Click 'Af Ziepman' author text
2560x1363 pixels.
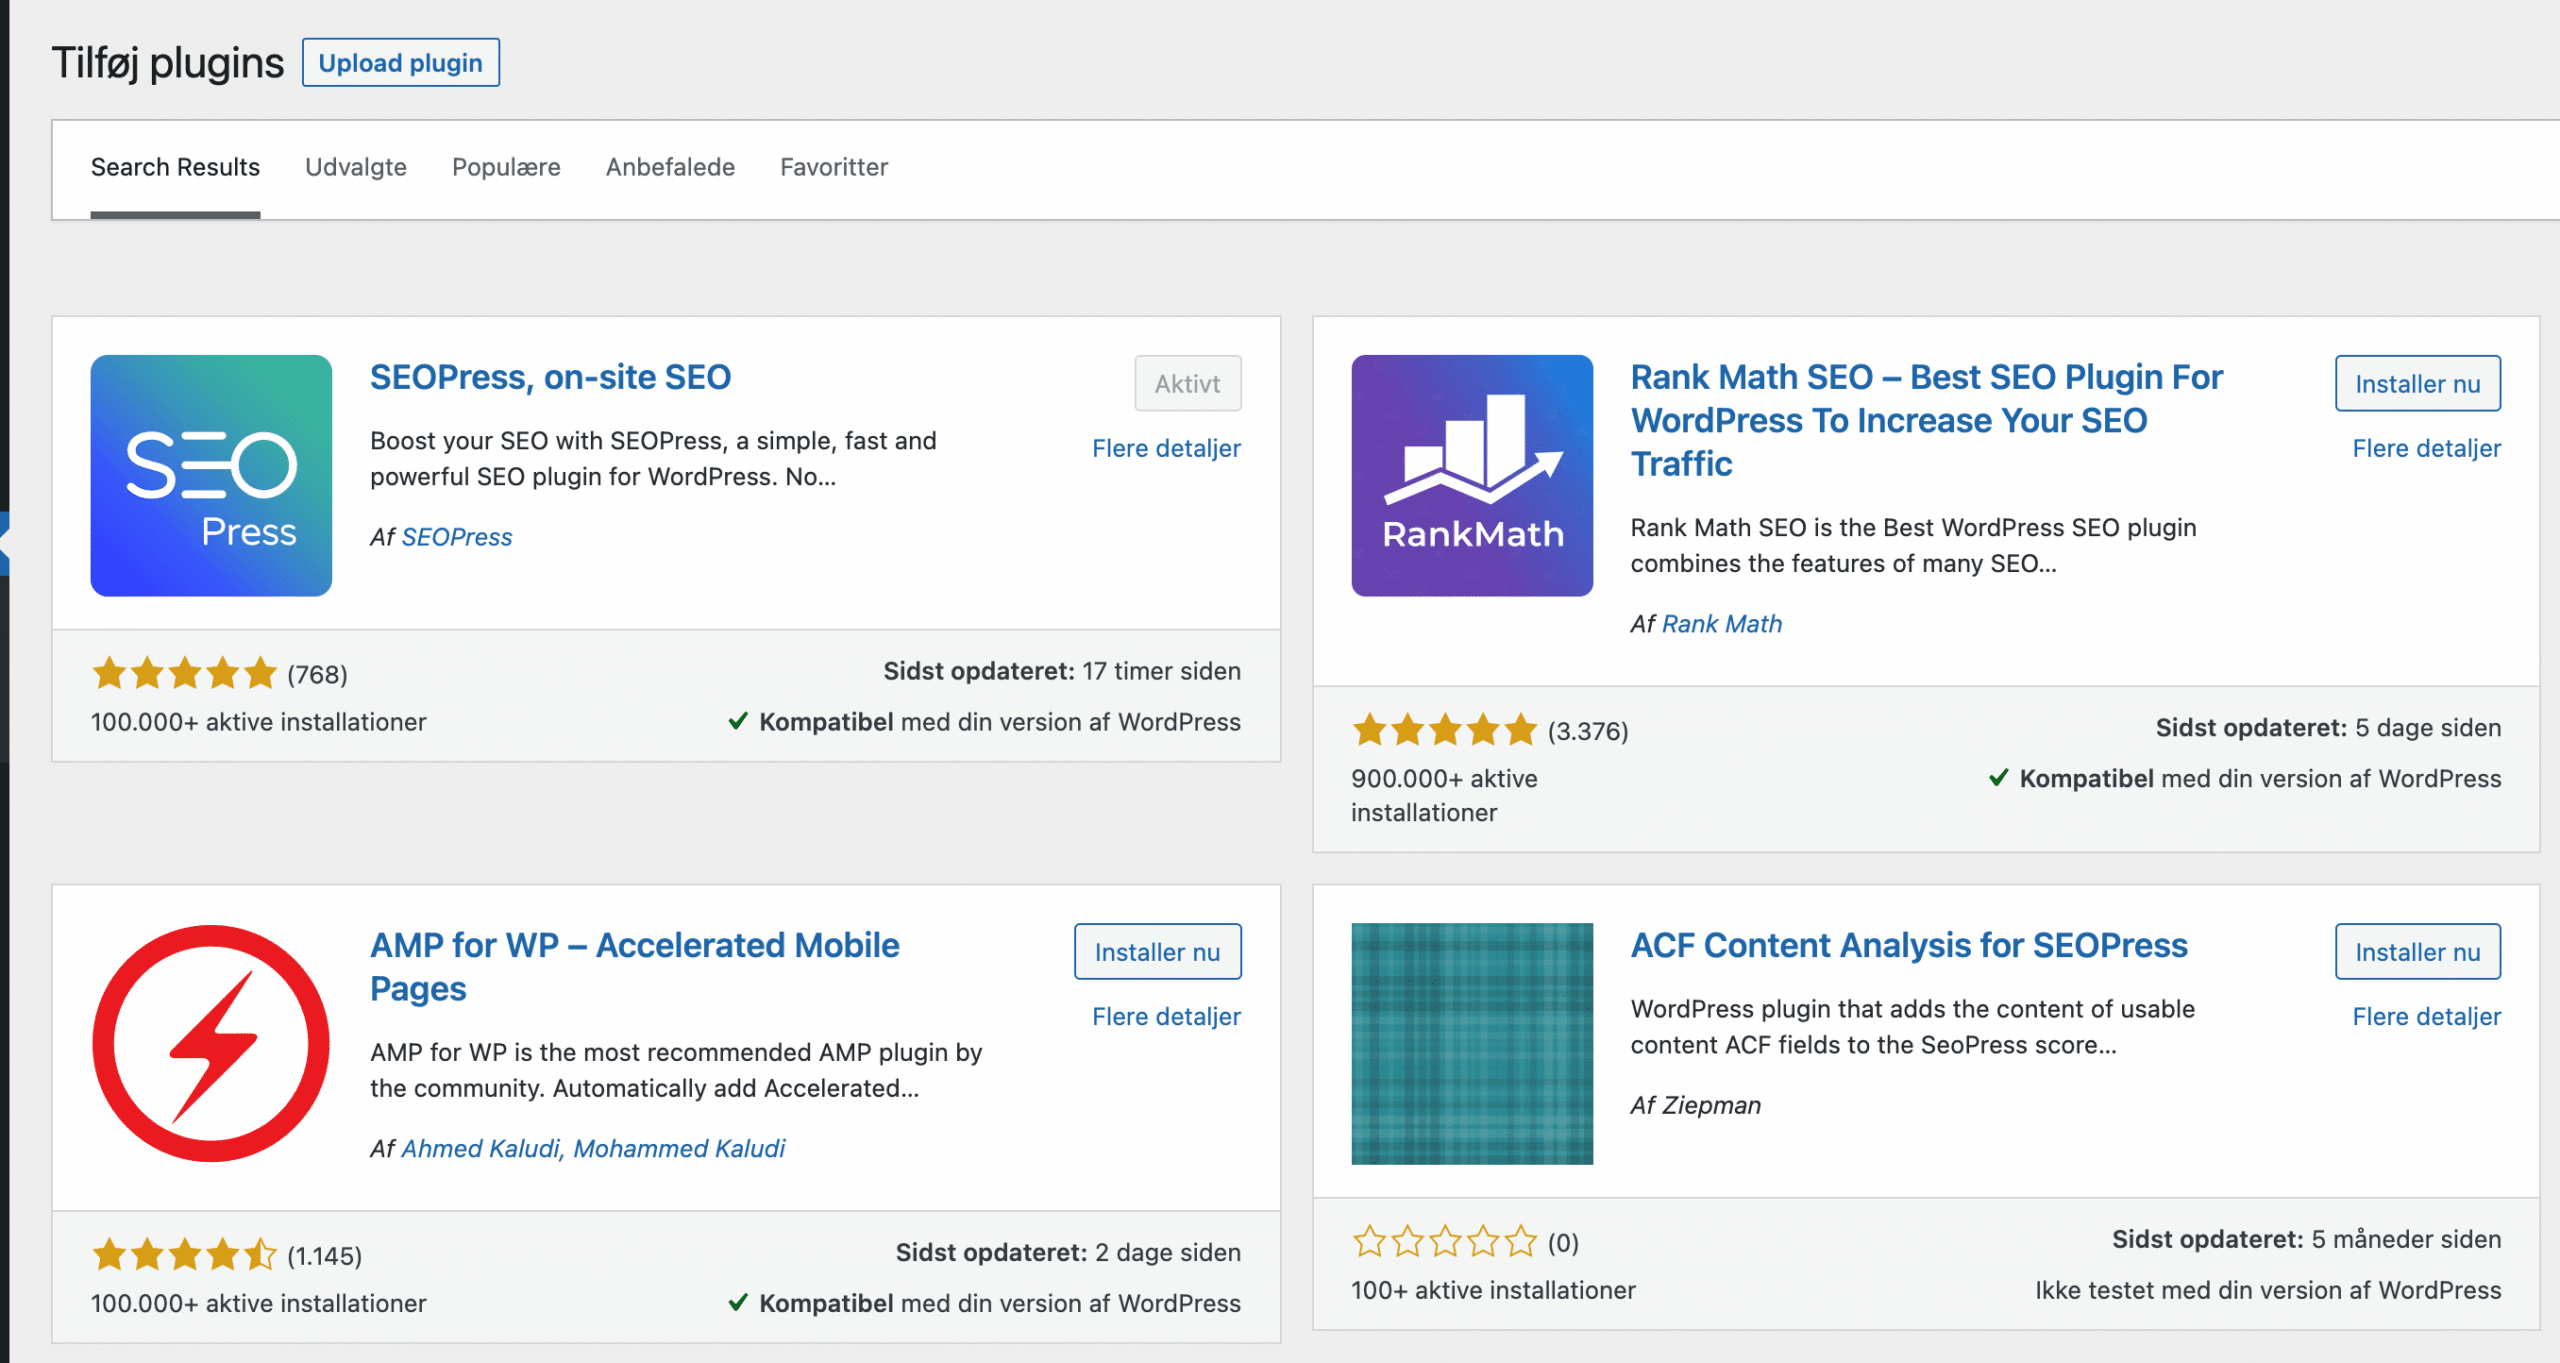[x=1696, y=1105]
